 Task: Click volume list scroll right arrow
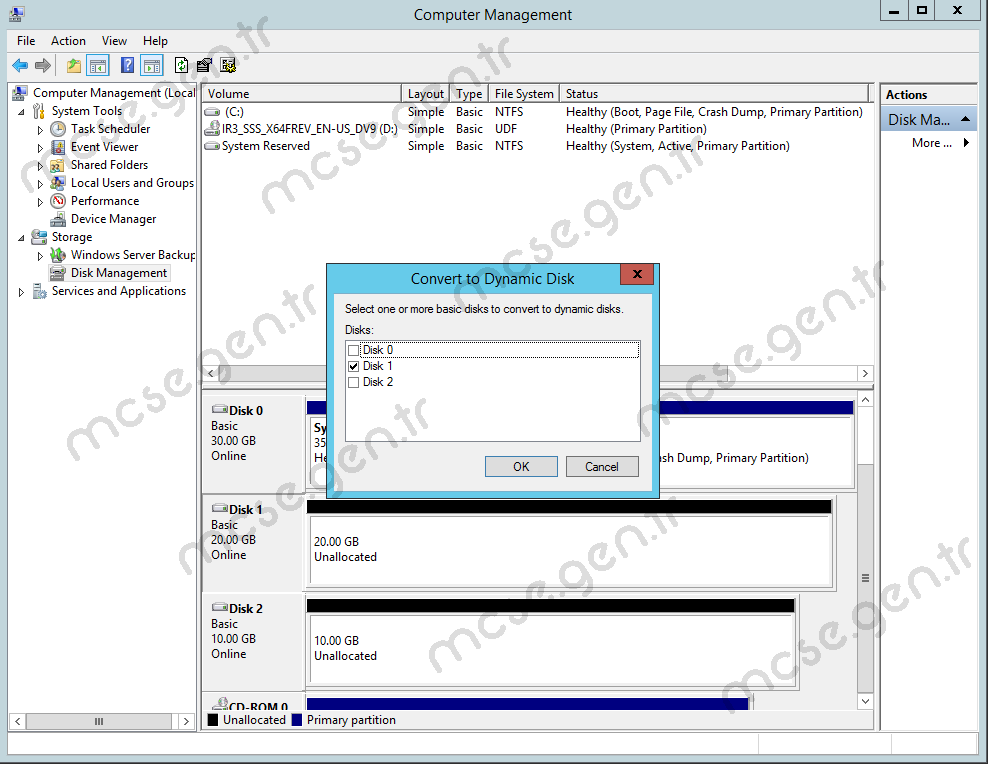point(865,373)
